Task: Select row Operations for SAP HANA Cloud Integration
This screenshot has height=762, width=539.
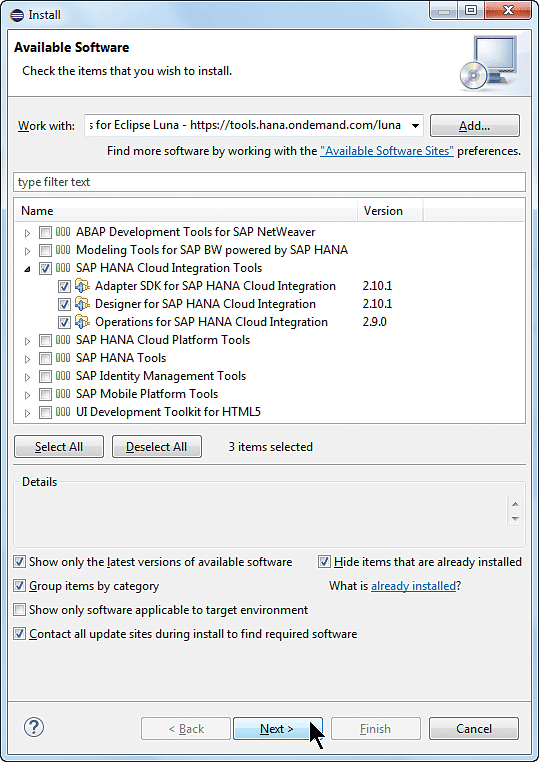Action: (211, 322)
